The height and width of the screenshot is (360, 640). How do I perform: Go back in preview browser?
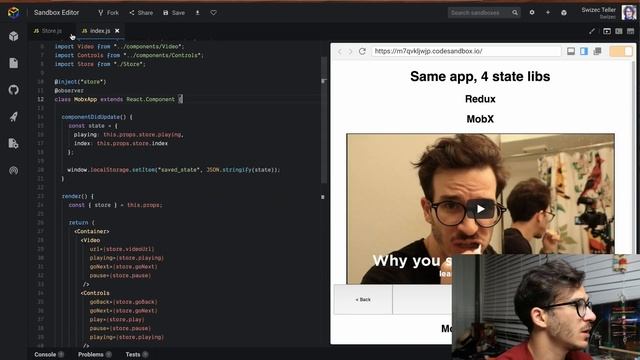click(x=340, y=51)
